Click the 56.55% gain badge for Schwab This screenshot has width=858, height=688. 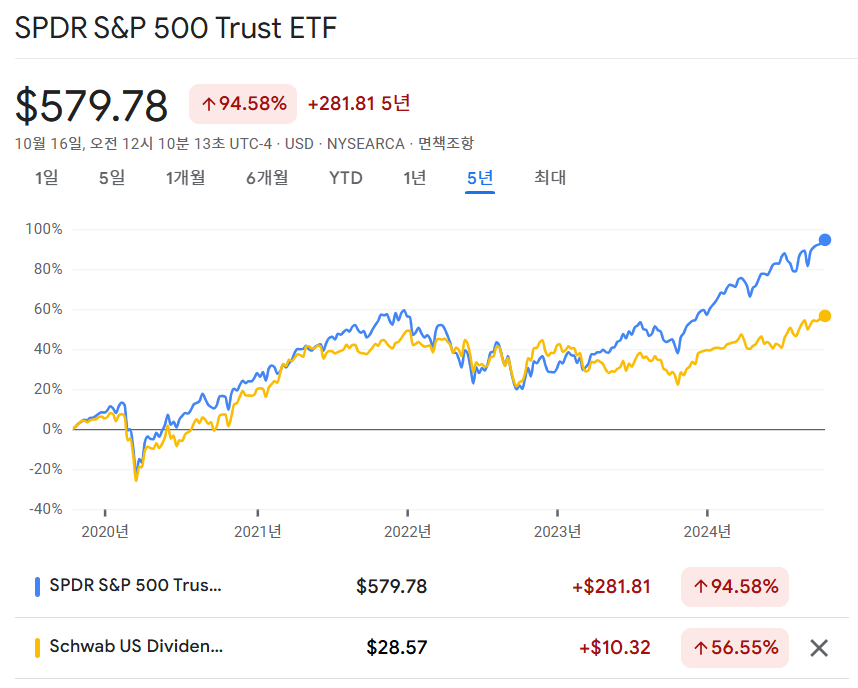coord(734,648)
